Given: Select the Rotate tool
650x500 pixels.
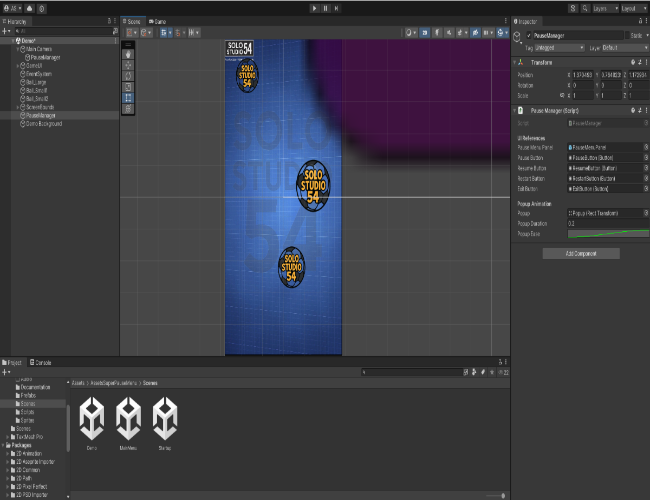Looking at the screenshot, I should [x=128, y=76].
